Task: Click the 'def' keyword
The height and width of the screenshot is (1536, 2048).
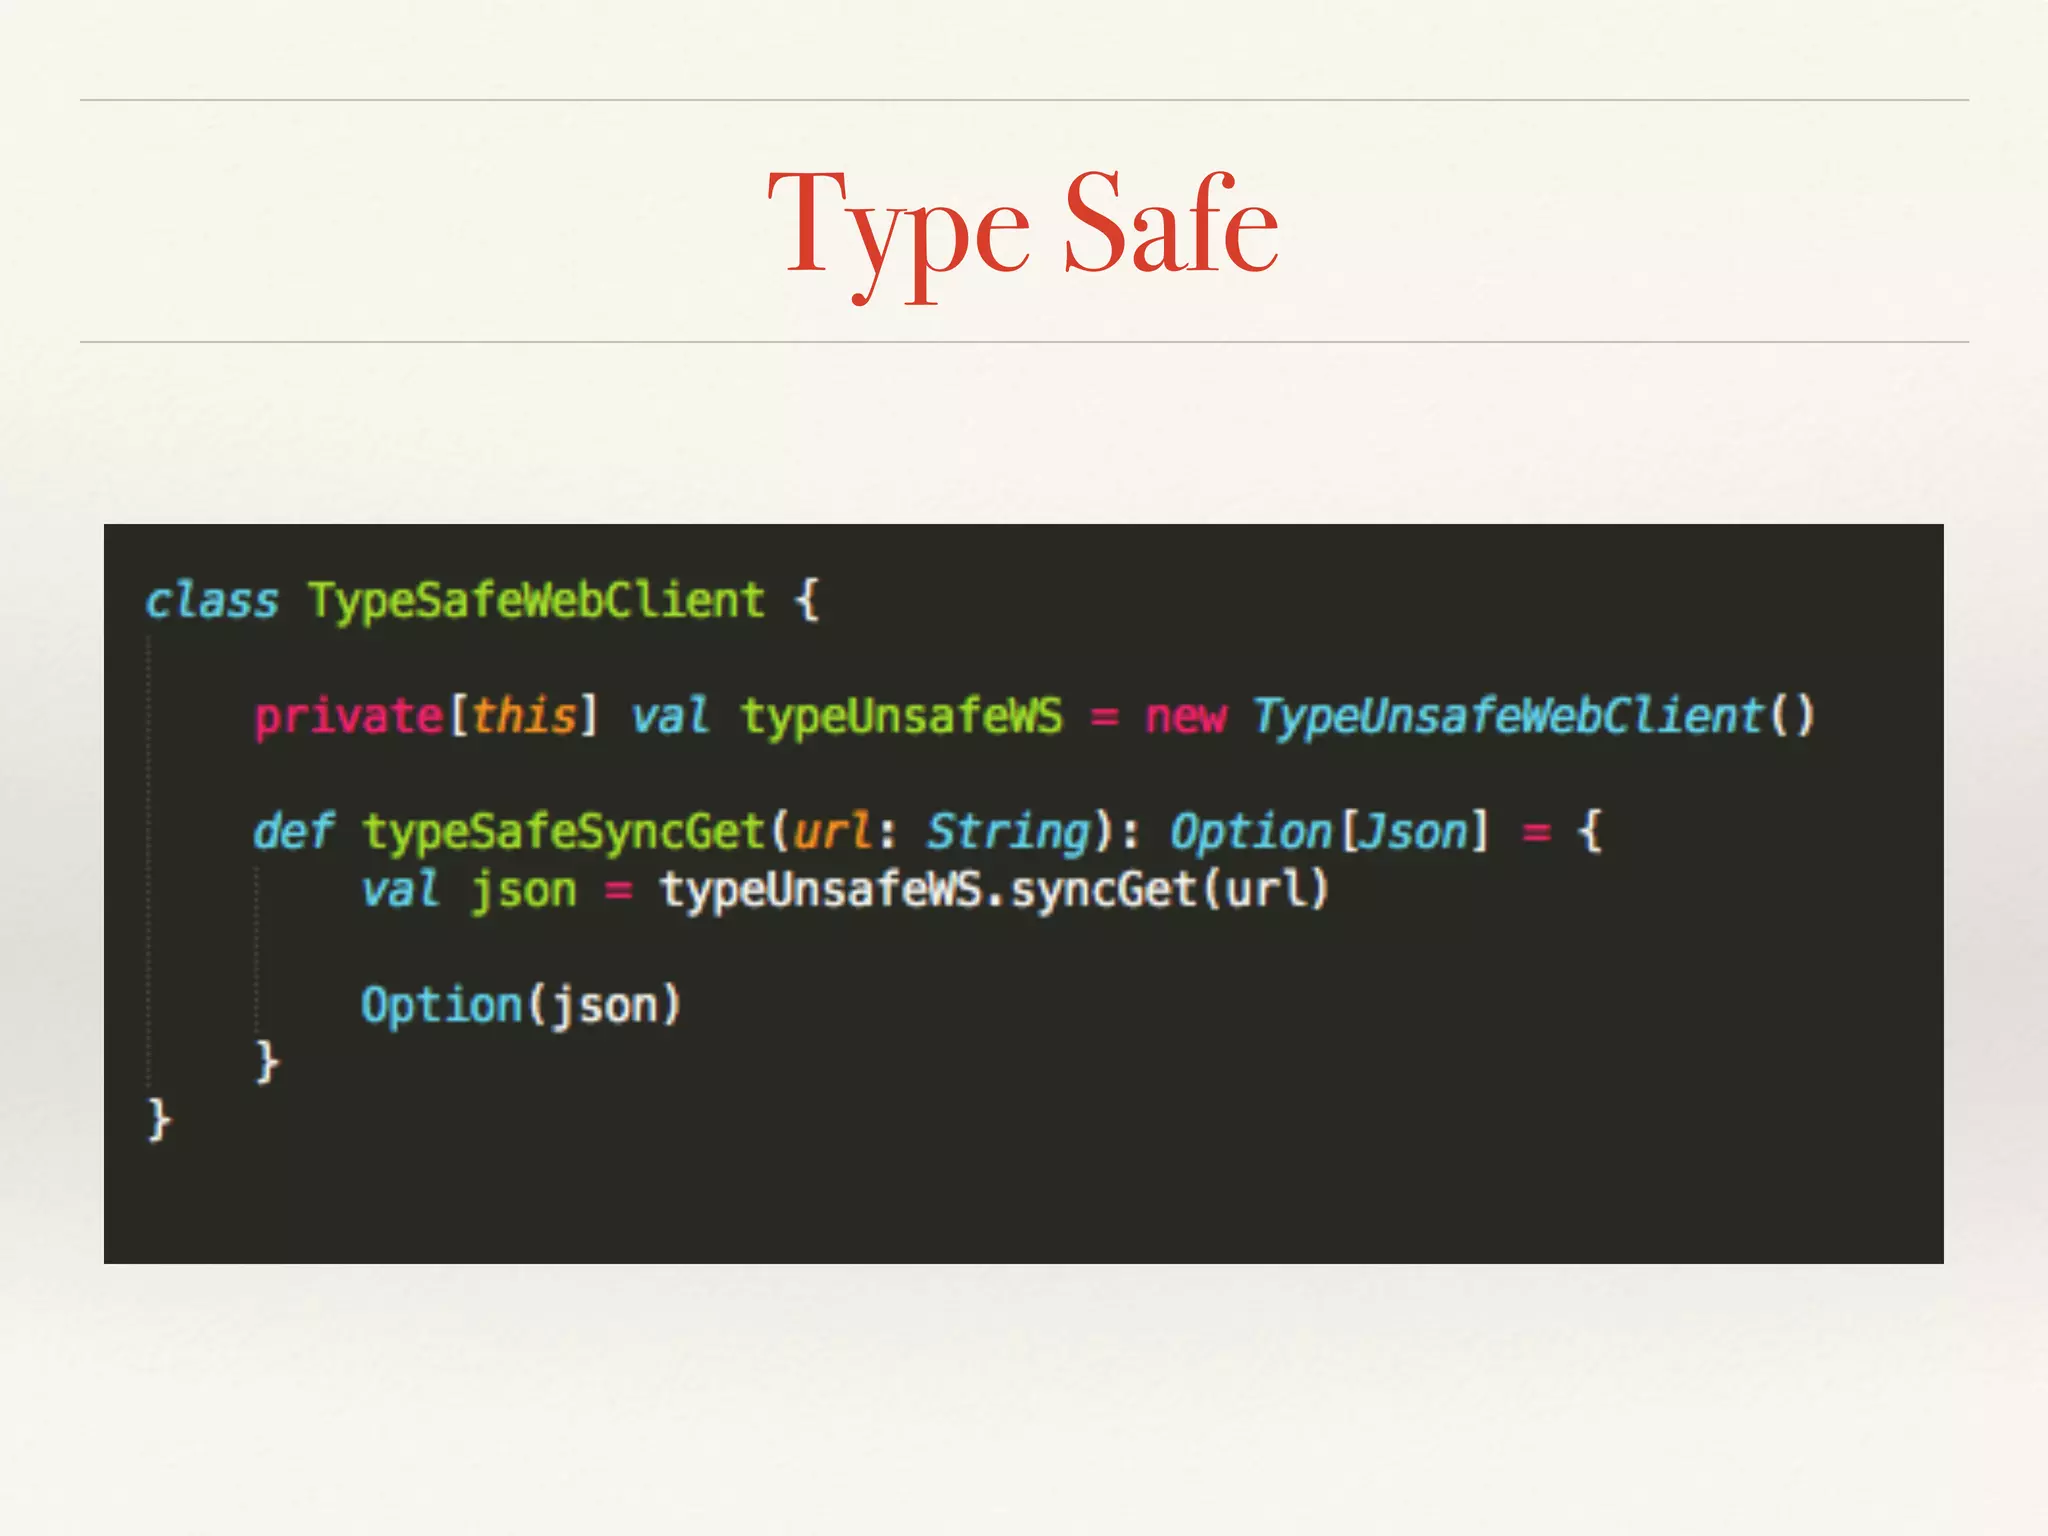Action: (x=293, y=831)
